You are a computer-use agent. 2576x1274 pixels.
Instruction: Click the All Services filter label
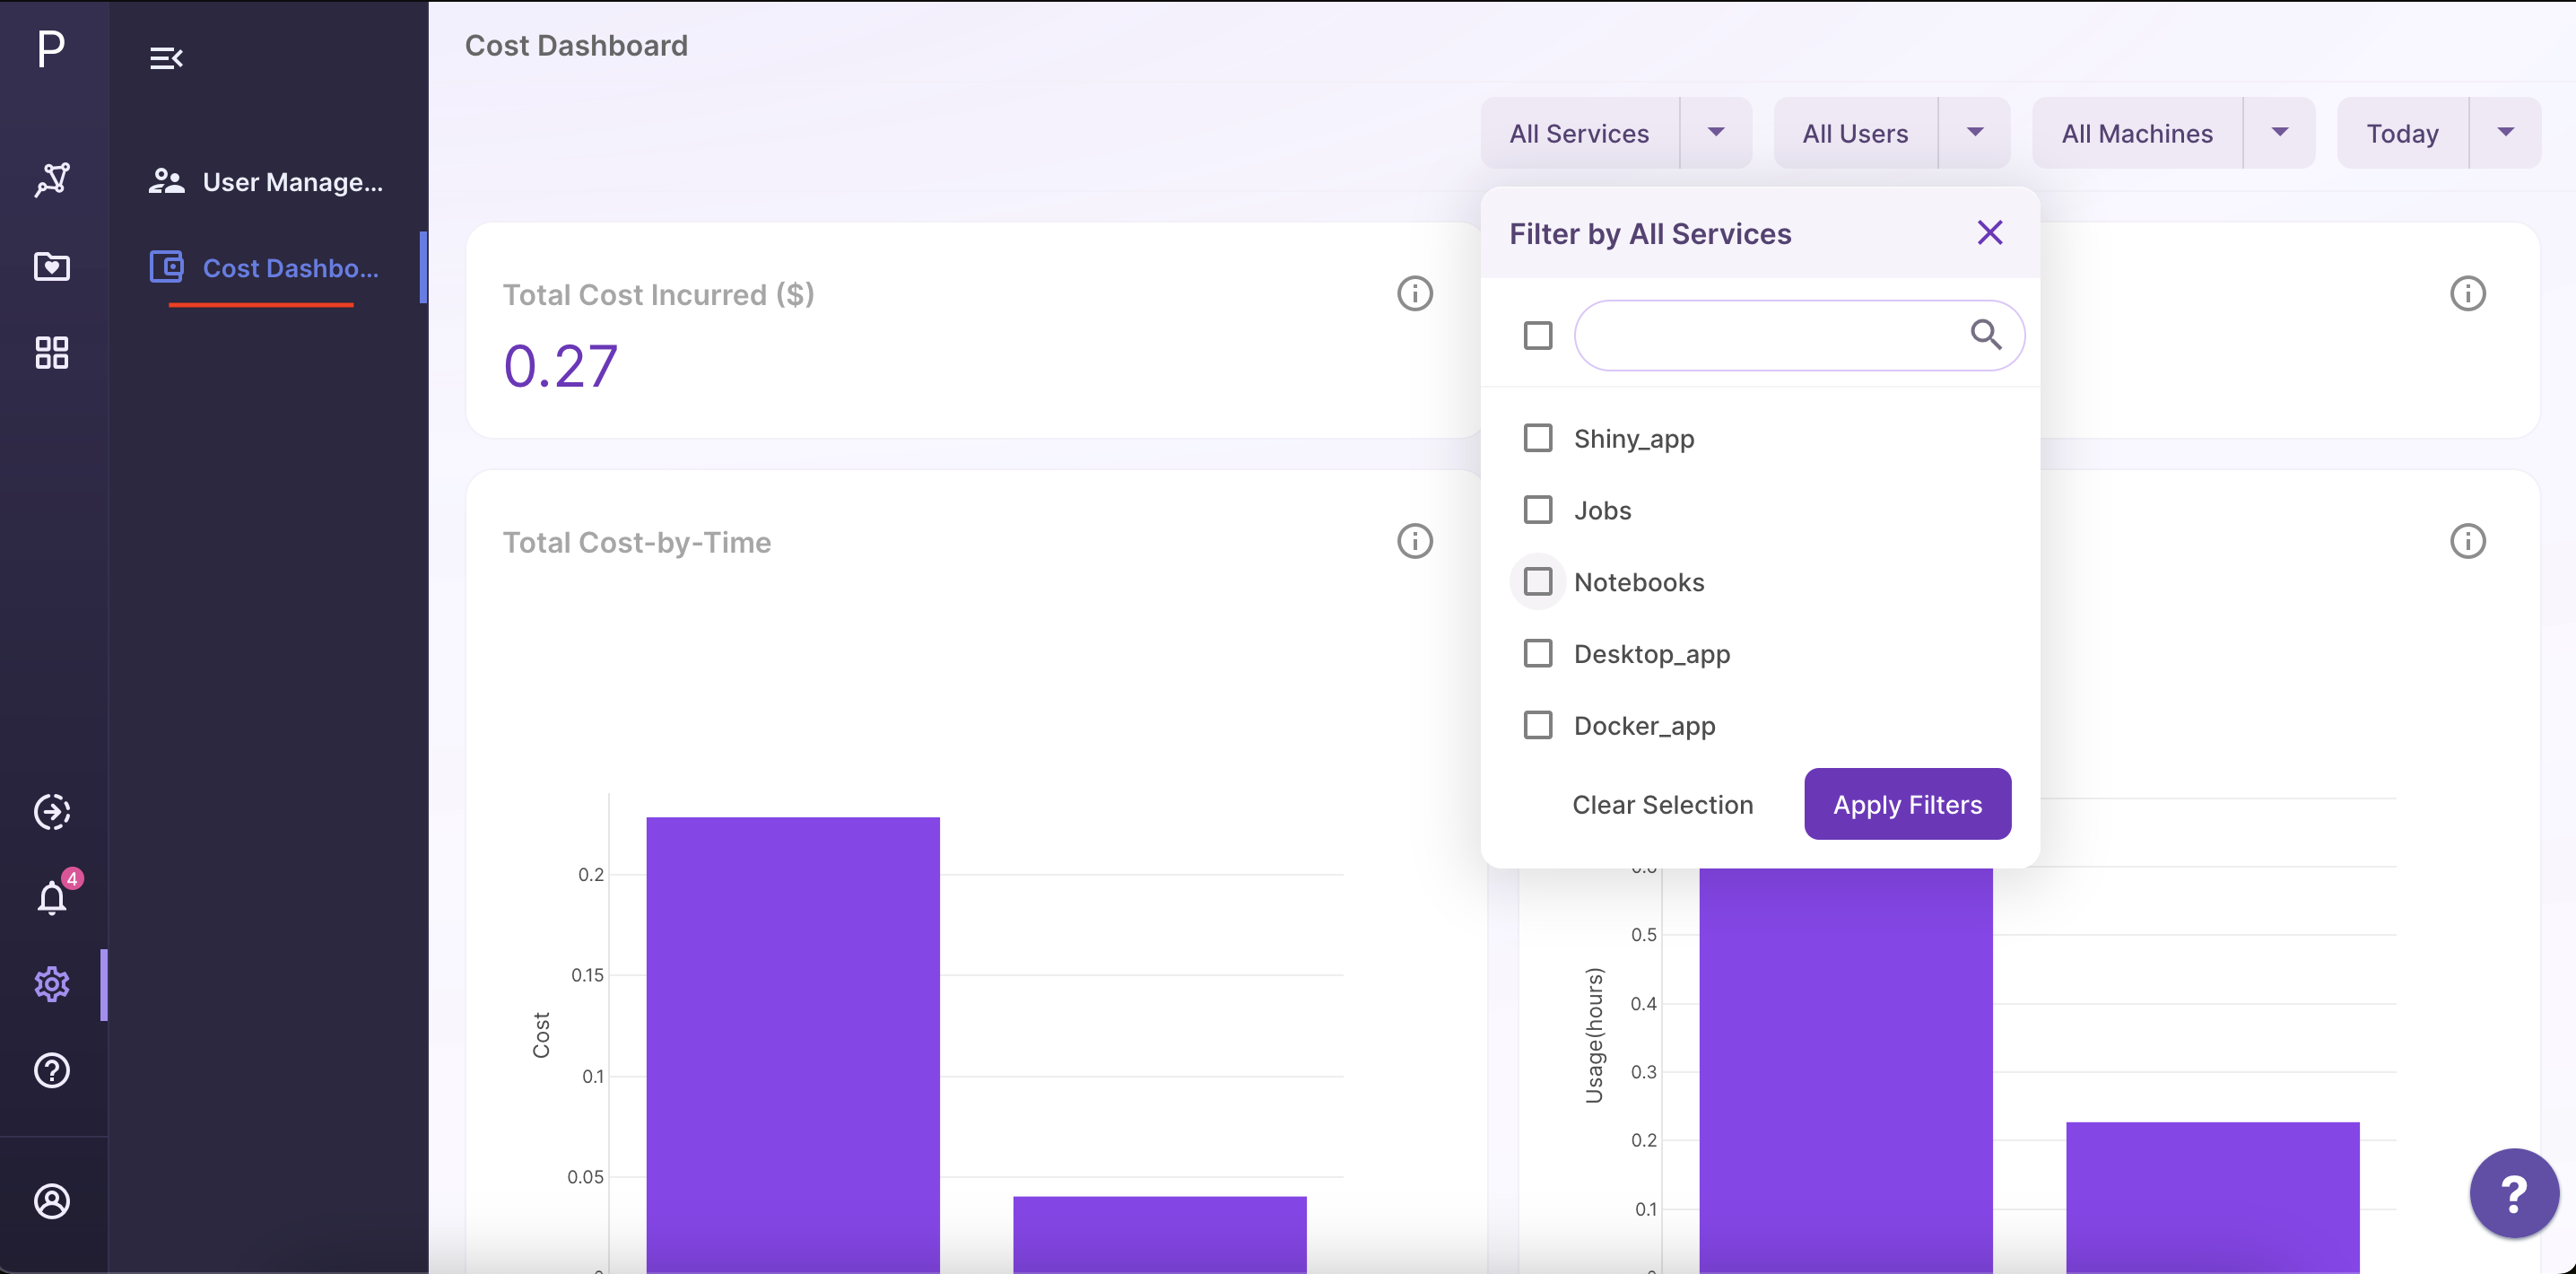pos(1579,133)
